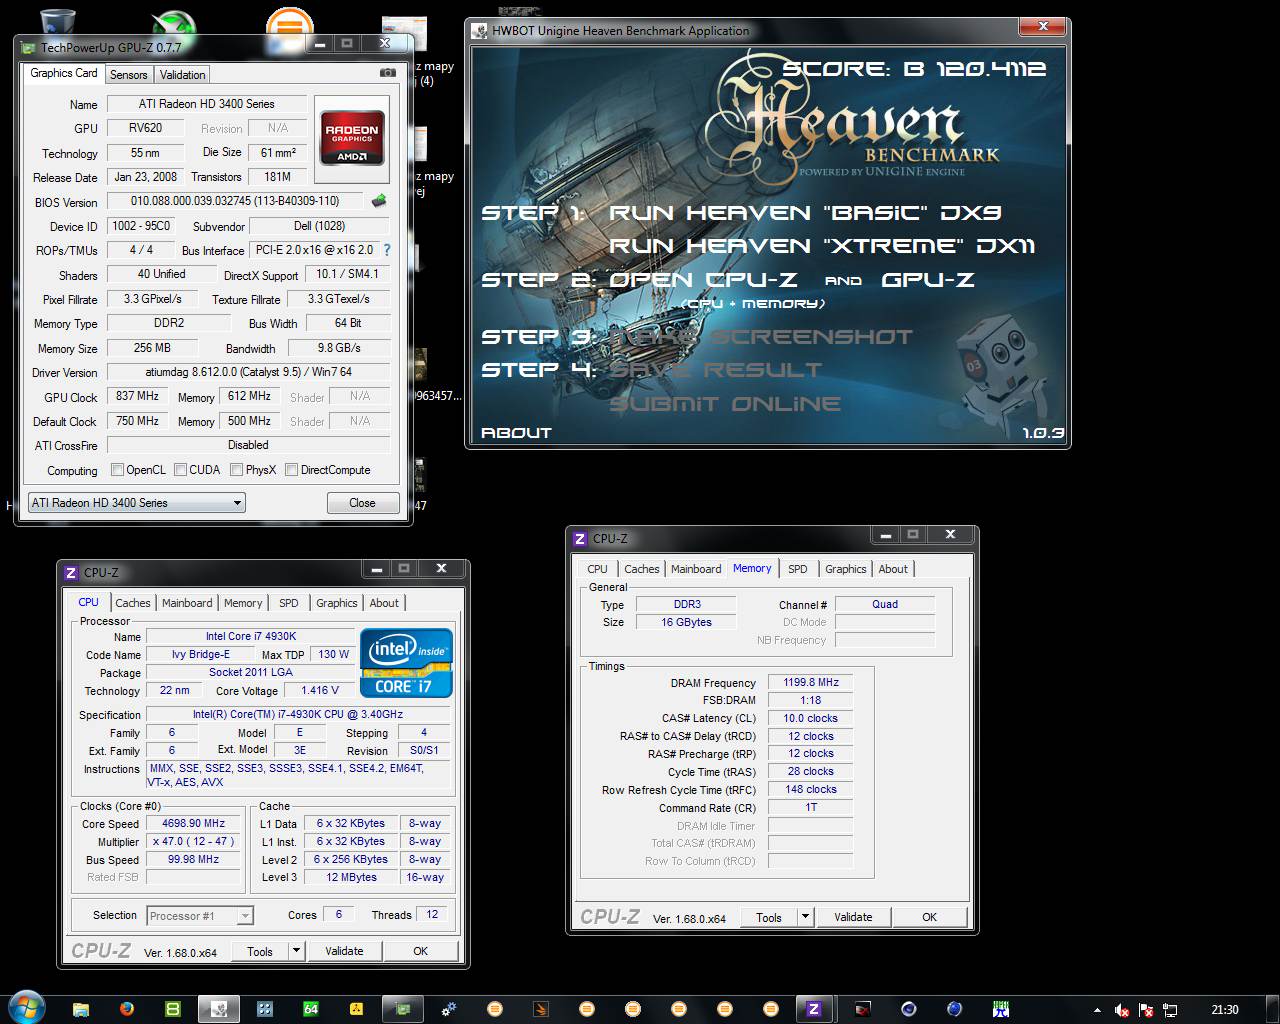Open Tools dropdown arrow in CPU tab window
The image size is (1280, 1024).
tap(297, 951)
